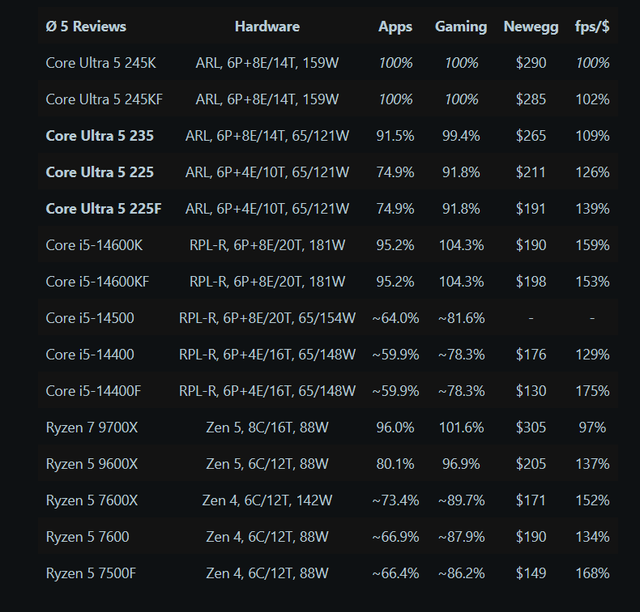The image size is (640, 612).
Task: Select the Core i5-14500 cell
Action: [x=90, y=318]
